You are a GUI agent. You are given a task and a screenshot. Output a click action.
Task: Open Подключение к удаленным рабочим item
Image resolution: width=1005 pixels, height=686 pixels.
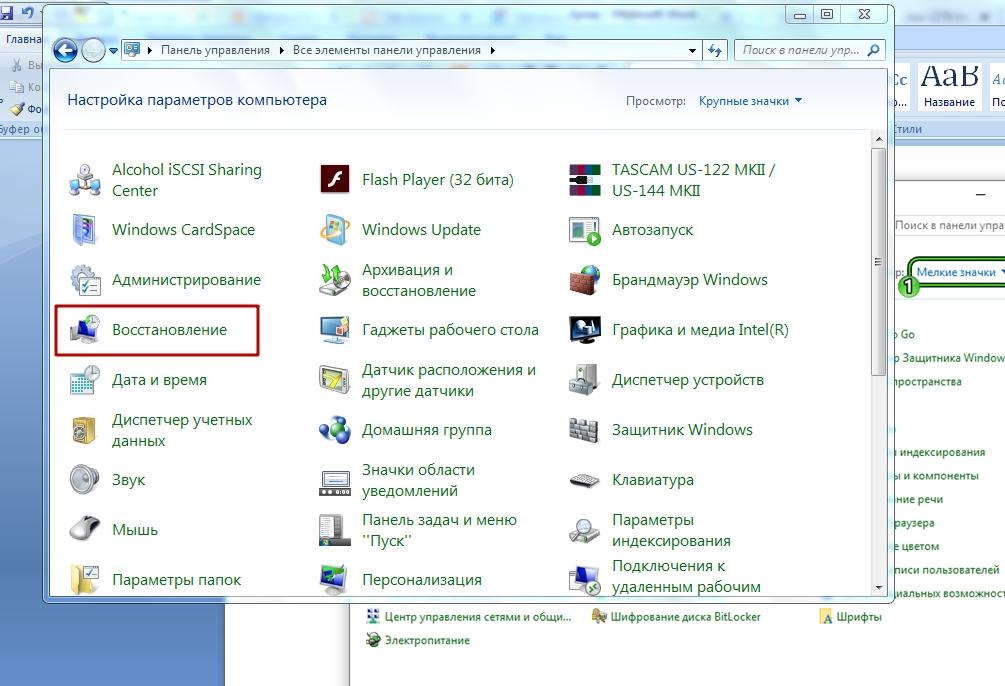pyautogui.click(x=667, y=576)
